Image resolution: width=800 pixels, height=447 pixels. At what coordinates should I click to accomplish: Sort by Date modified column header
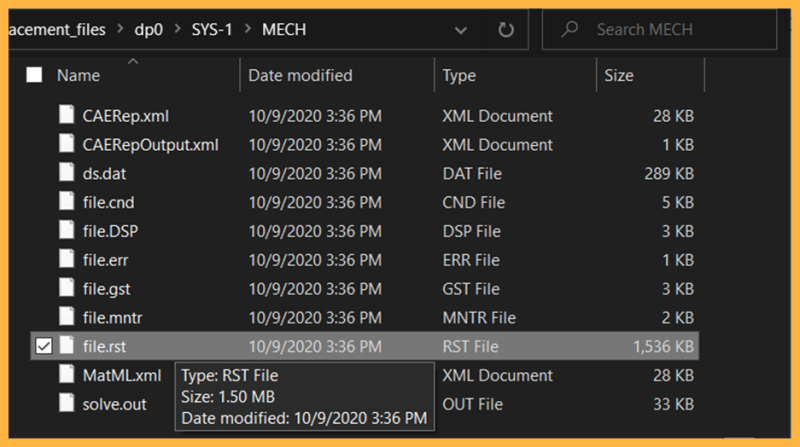[300, 75]
